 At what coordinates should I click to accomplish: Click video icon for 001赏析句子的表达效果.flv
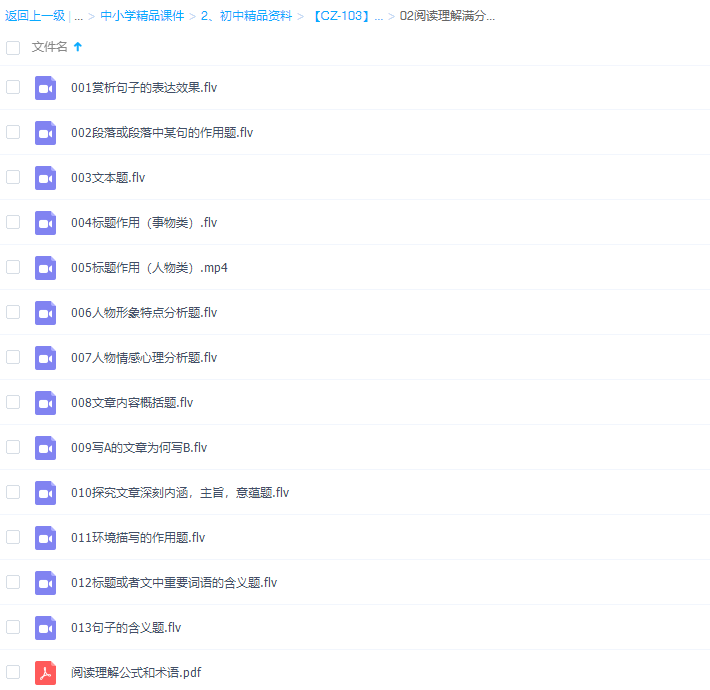[x=45, y=88]
